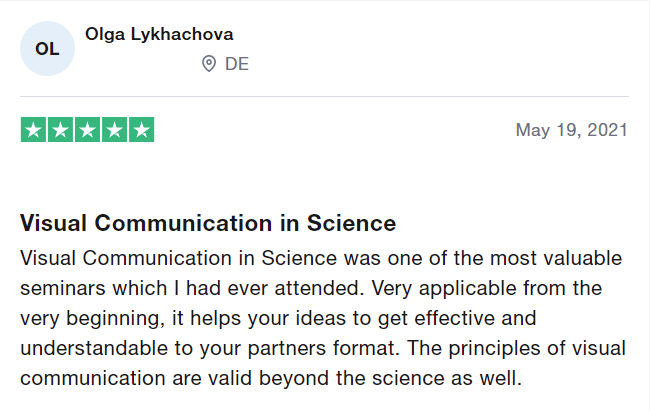Open the Visual Communication in Science review title
650x411 pixels.
208,223
